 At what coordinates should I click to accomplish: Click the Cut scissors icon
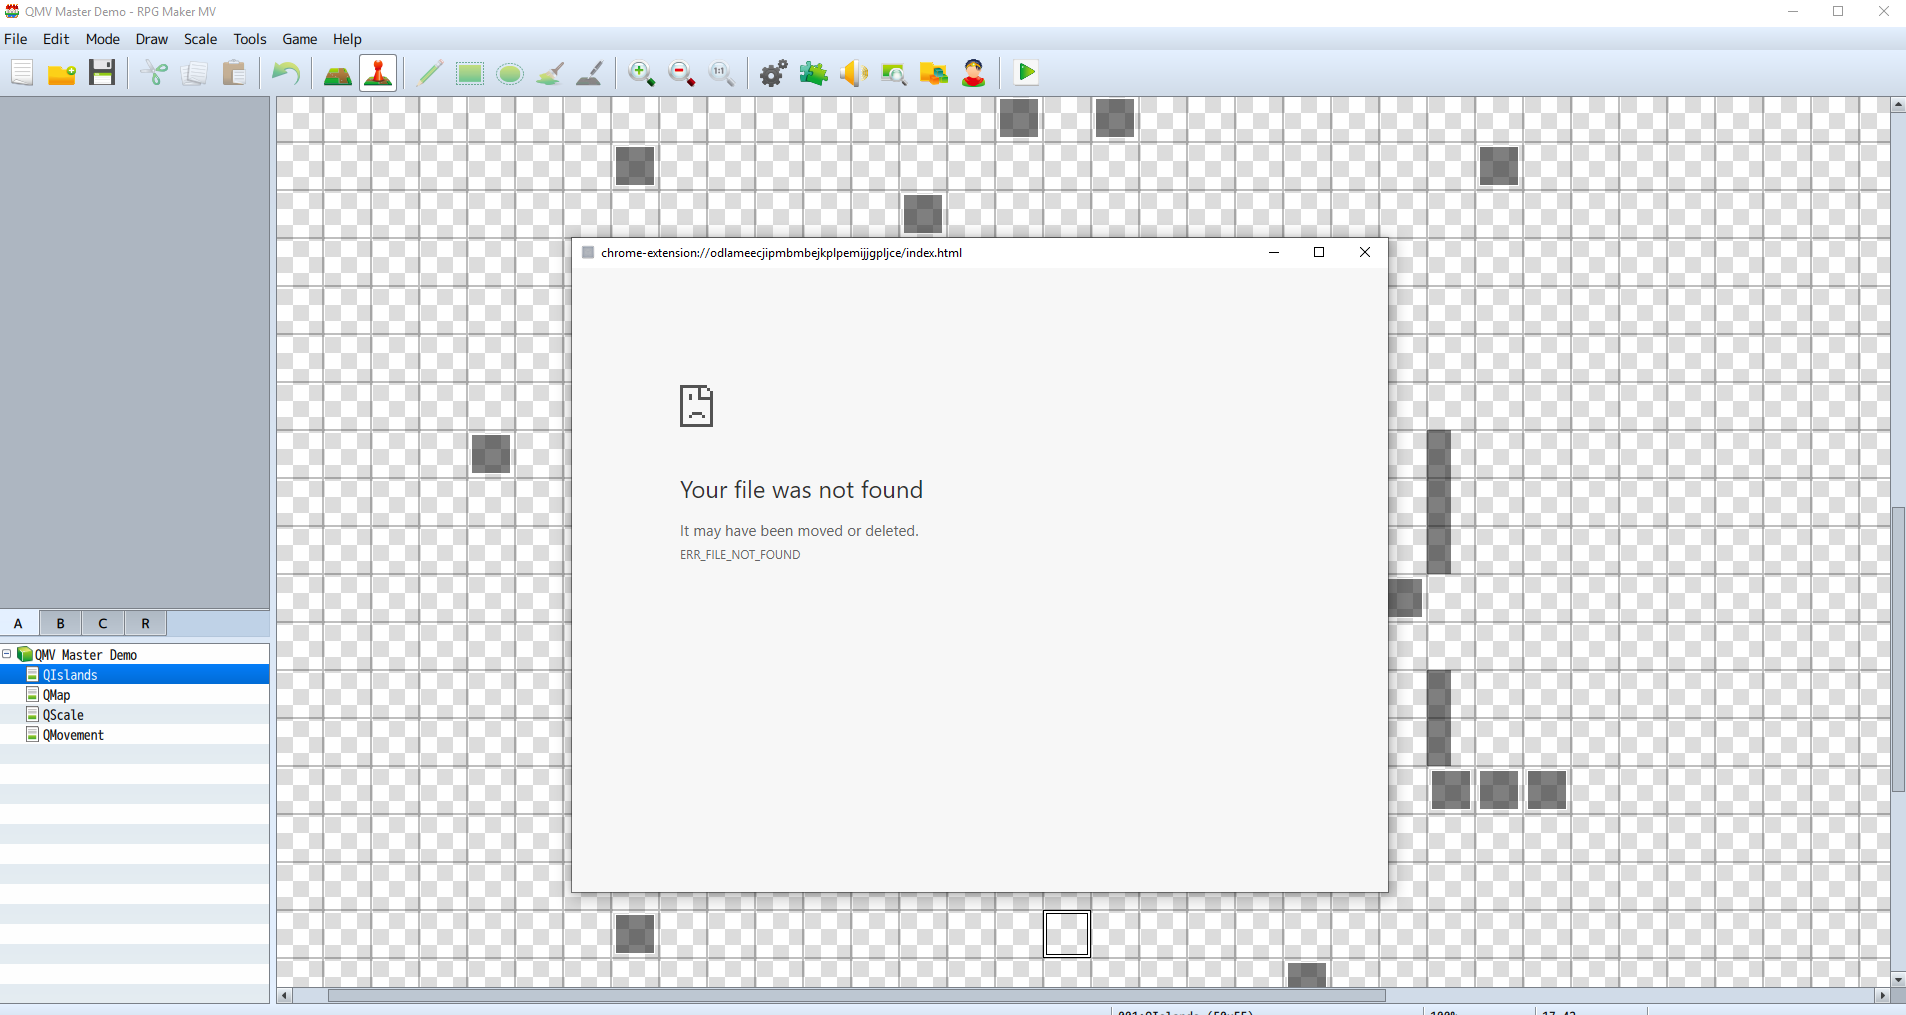coord(154,73)
